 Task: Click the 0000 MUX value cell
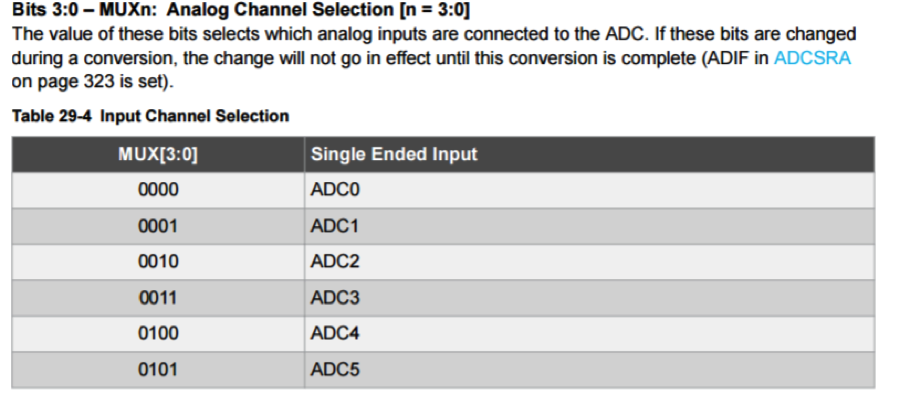click(158, 190)
